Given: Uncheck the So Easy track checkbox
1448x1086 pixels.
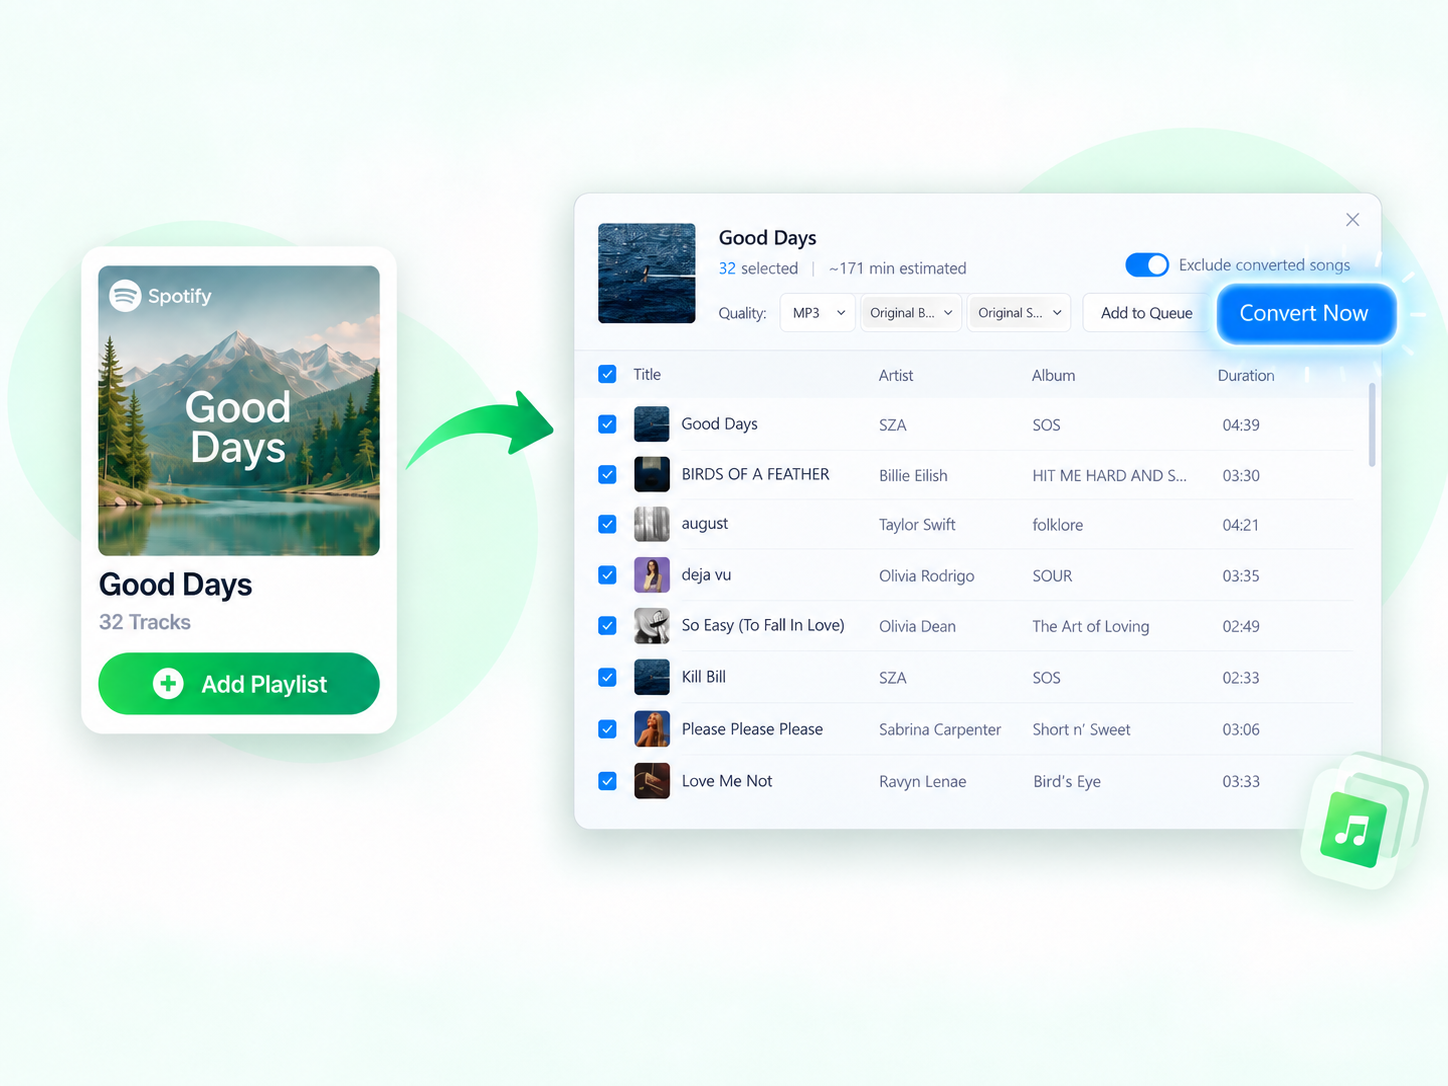Looking at the screenshot, I should pos(607,626).
